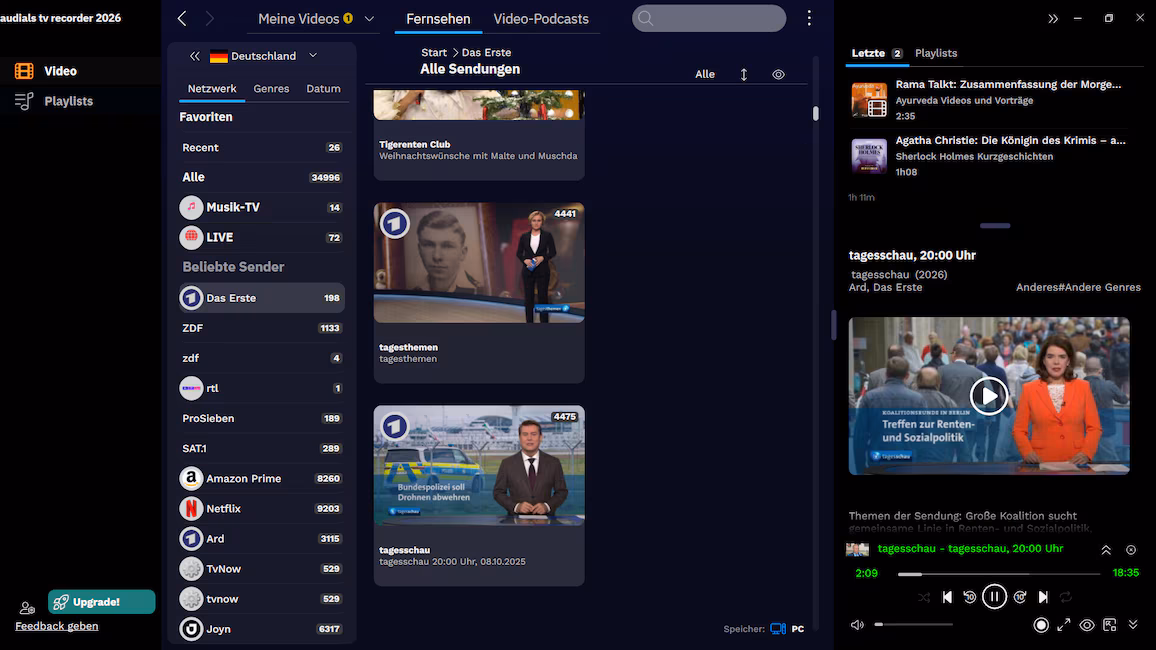Rewind 10 seconds
This screenshot has width=1156, height=650.
(x=970, y=597)
